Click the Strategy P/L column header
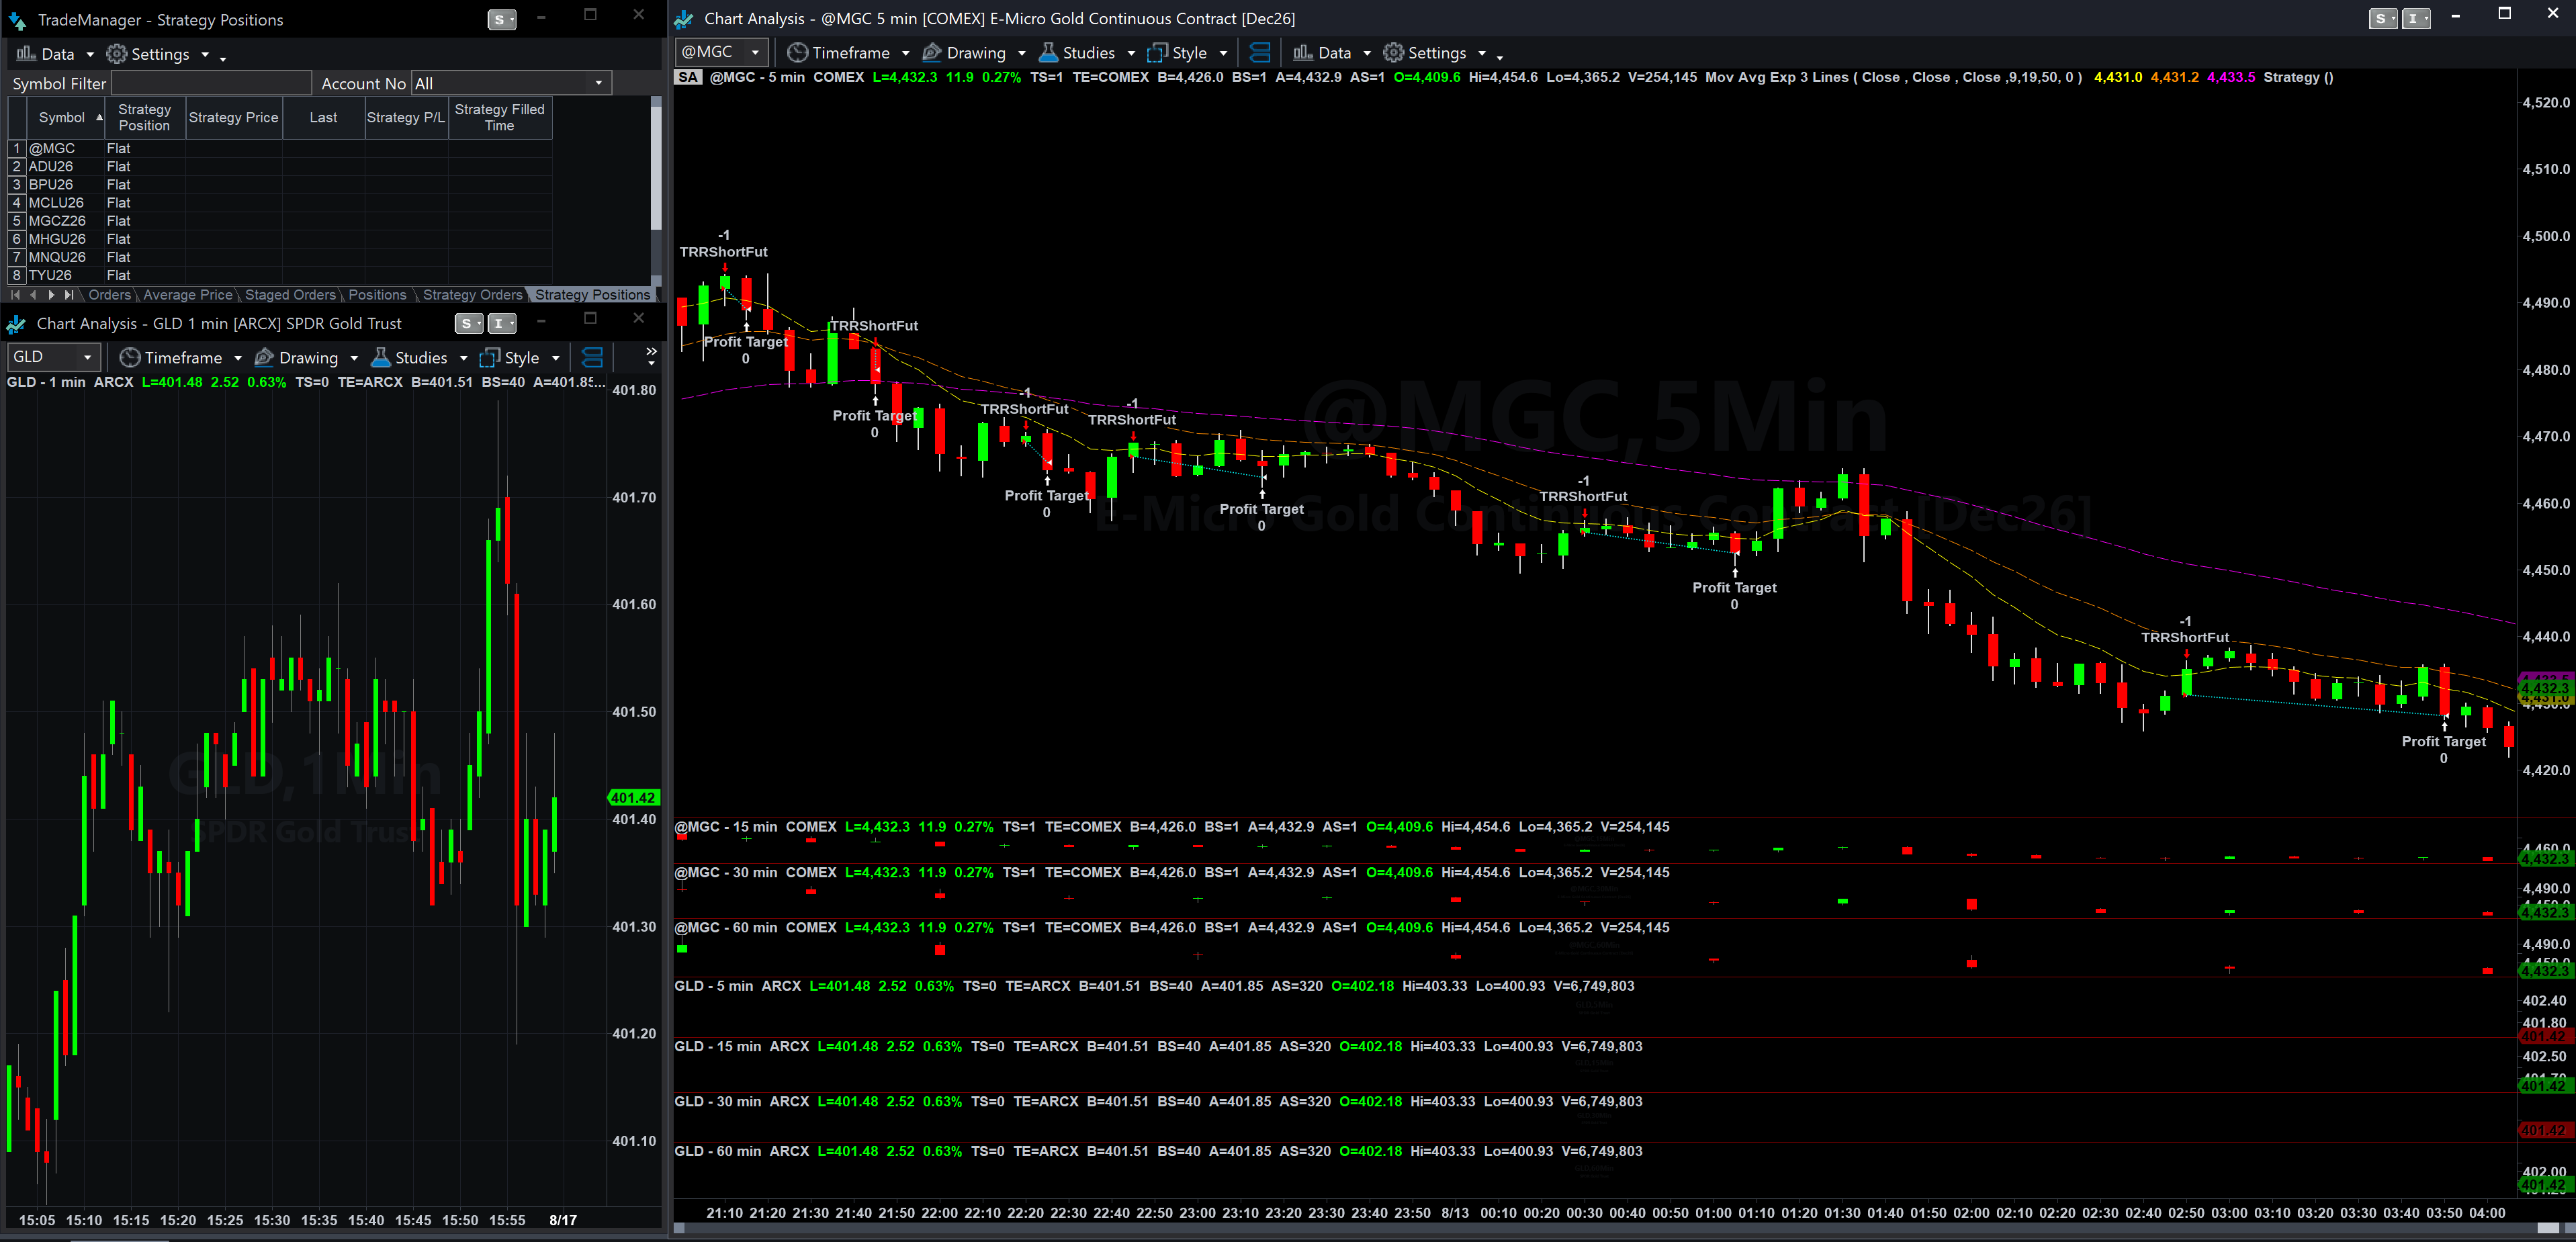 click(406, 117)
